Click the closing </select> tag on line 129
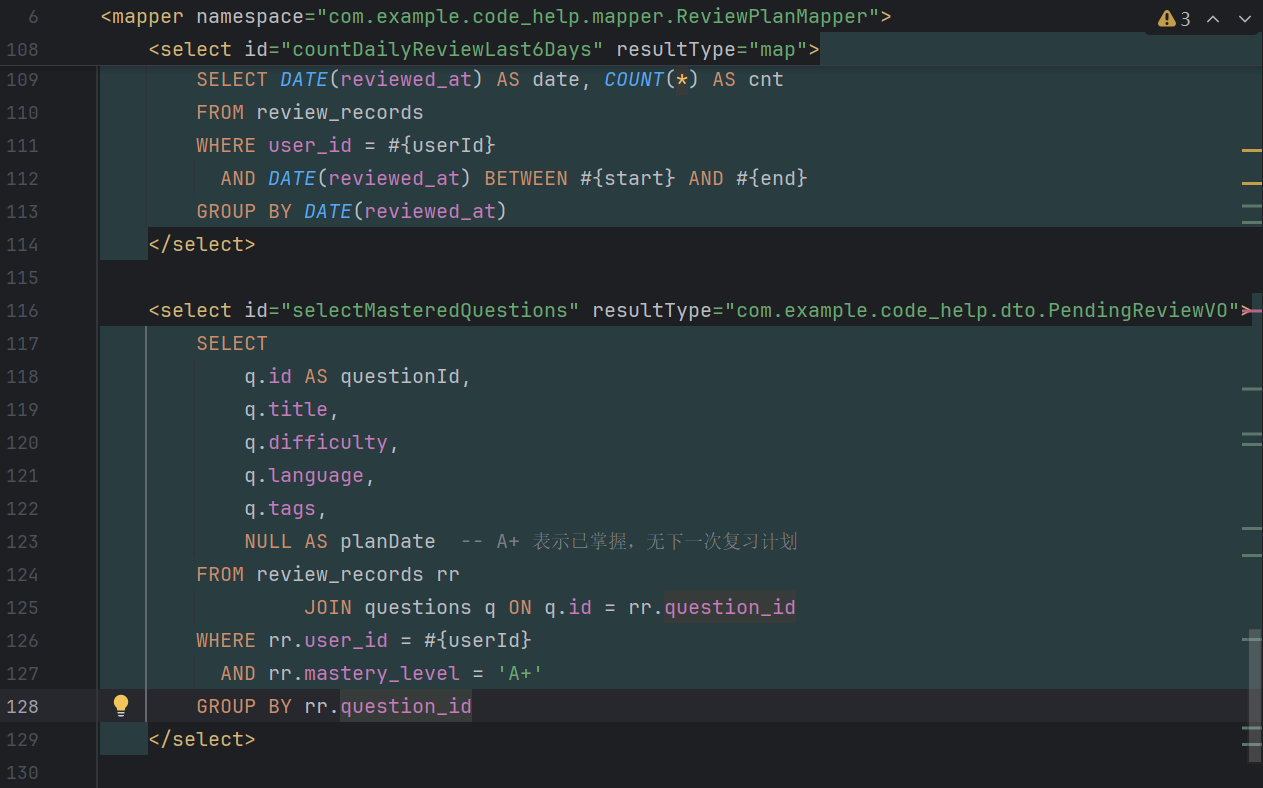The height and width of the screenshot is (788, 1263). (202, 740)
